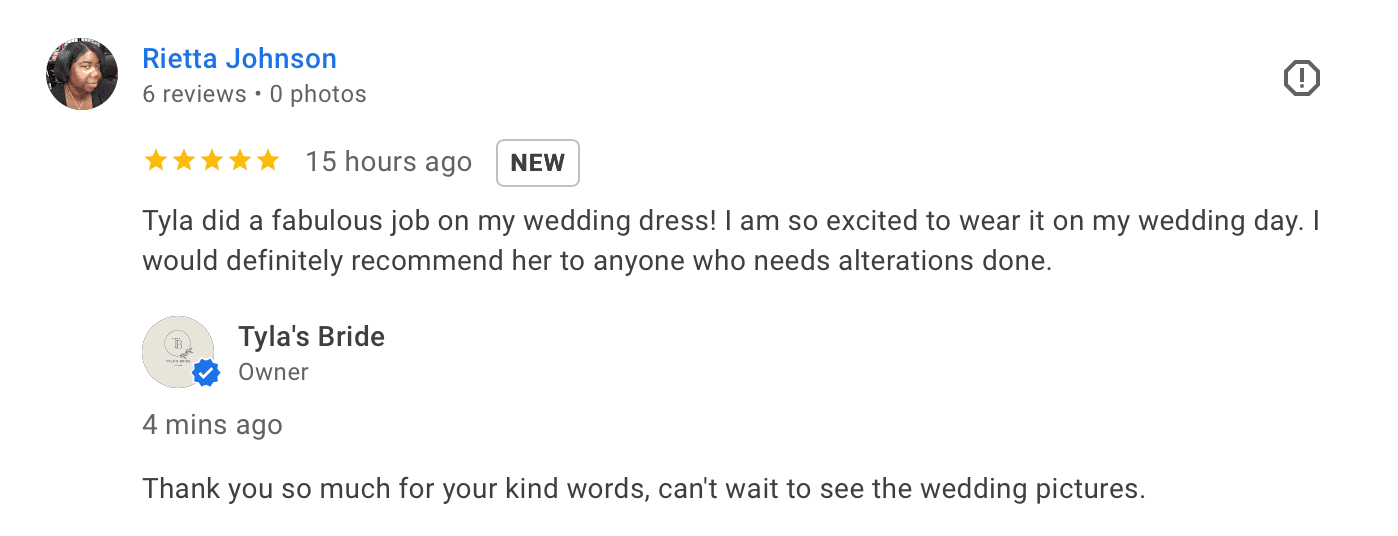Click the owner's reply "Thank you so much"
This screenshot has width=1398, height=536.
643,489
